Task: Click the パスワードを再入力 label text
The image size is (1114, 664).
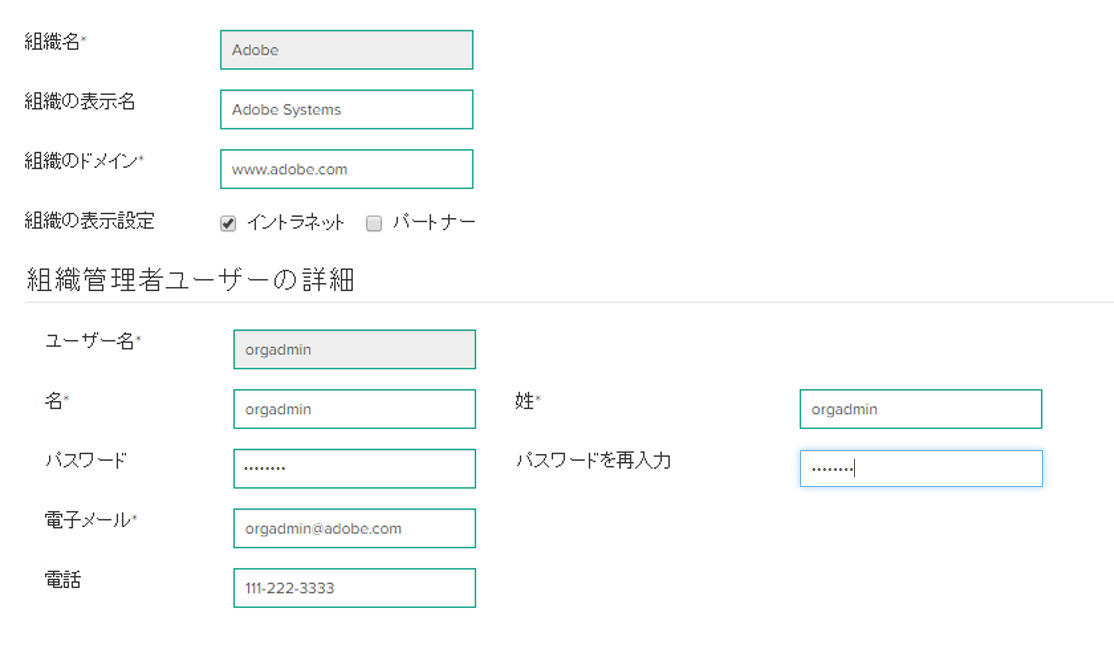Action: click(x=593, y=461)
